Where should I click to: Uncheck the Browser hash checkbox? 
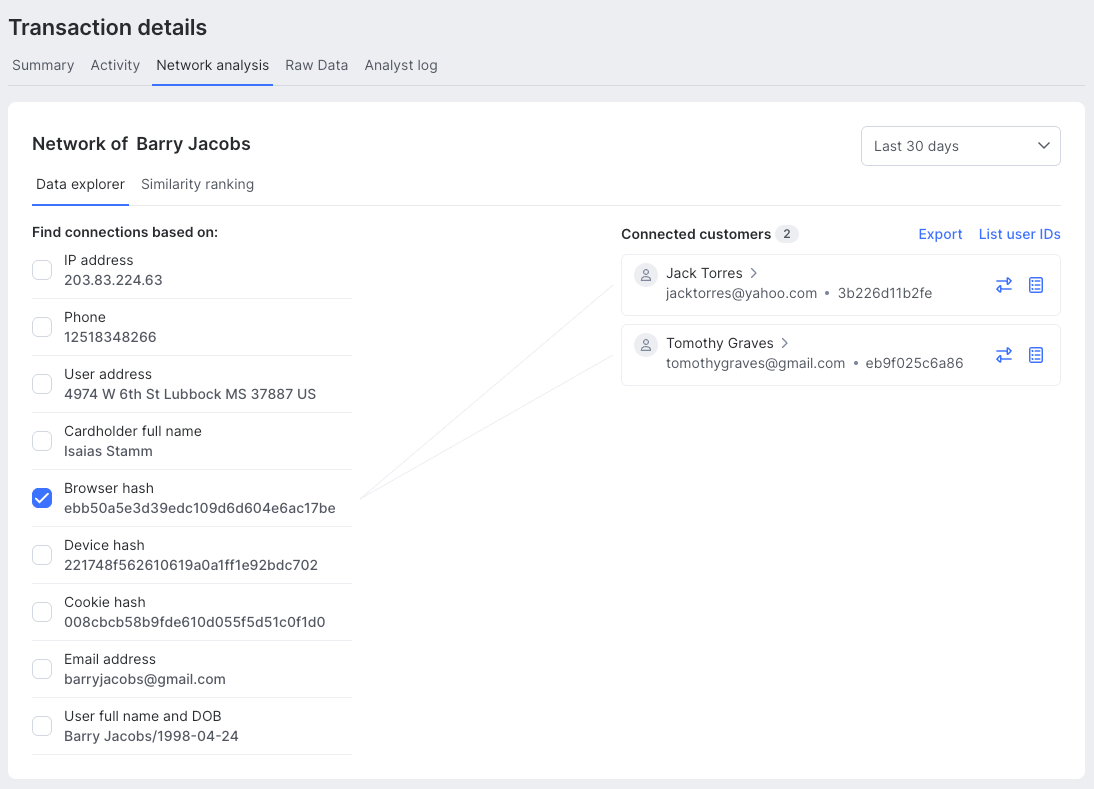(x=42, y=498)
